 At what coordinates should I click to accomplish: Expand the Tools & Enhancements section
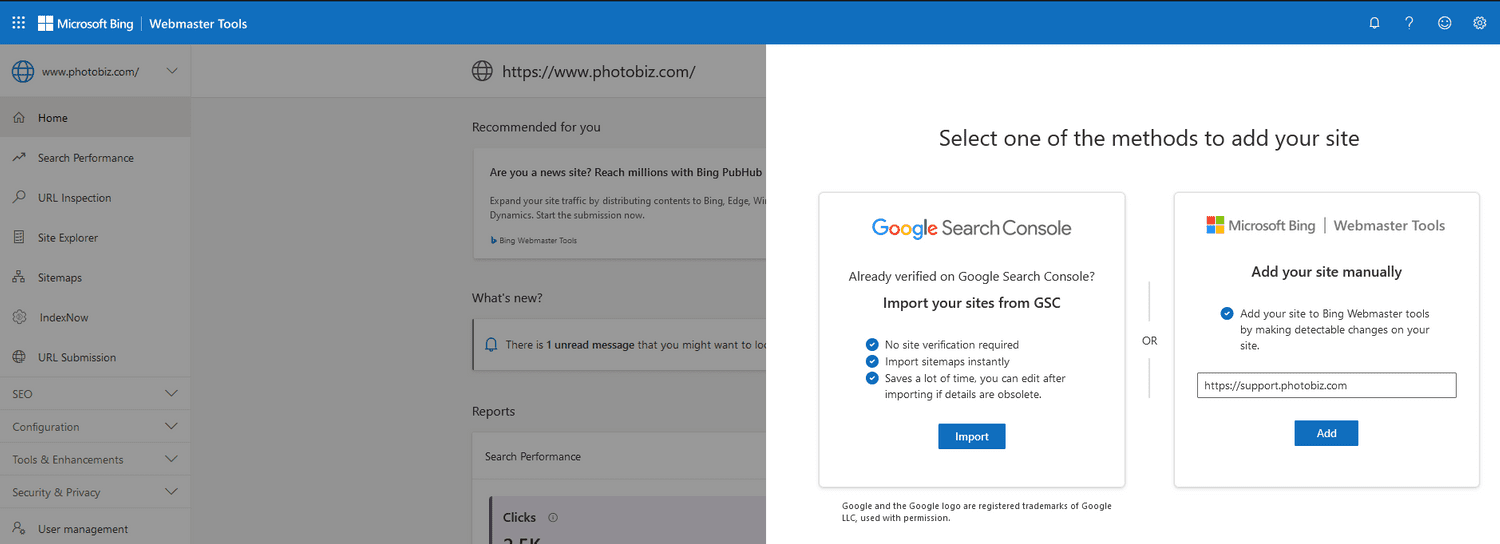point(171,460)
